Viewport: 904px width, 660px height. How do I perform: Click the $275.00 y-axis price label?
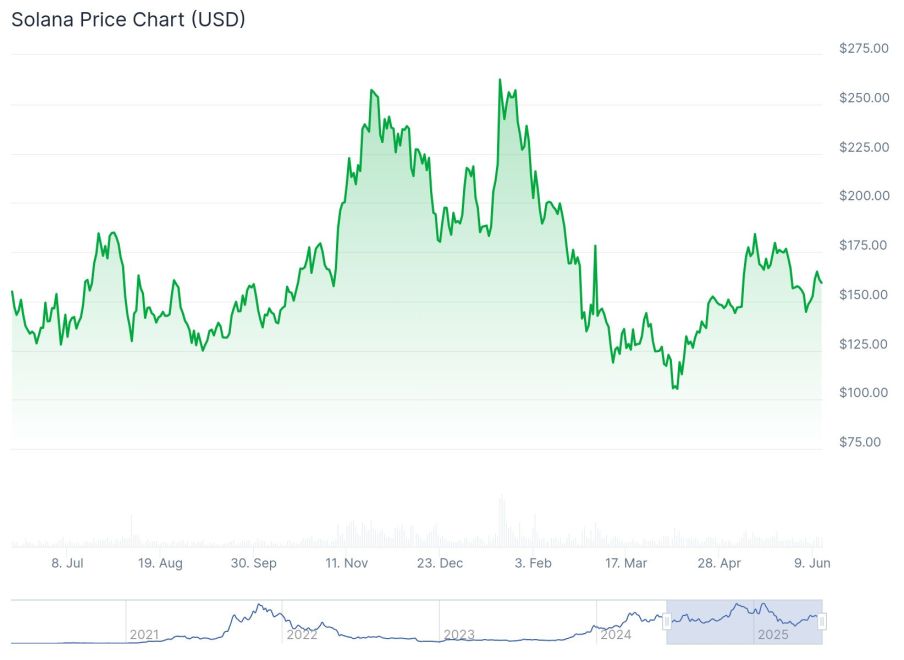(x=864, y=48)
